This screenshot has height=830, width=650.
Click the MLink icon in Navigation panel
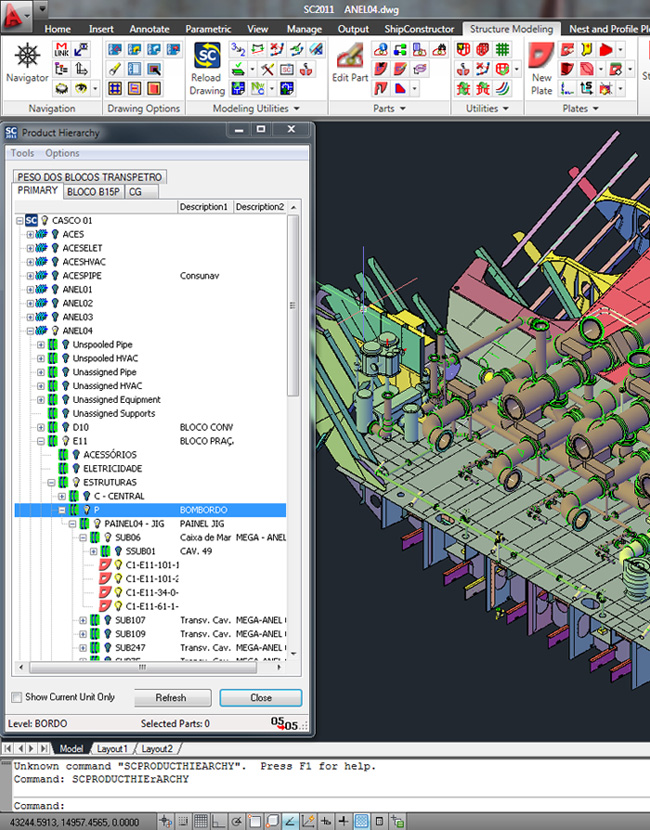click(61, 50)
